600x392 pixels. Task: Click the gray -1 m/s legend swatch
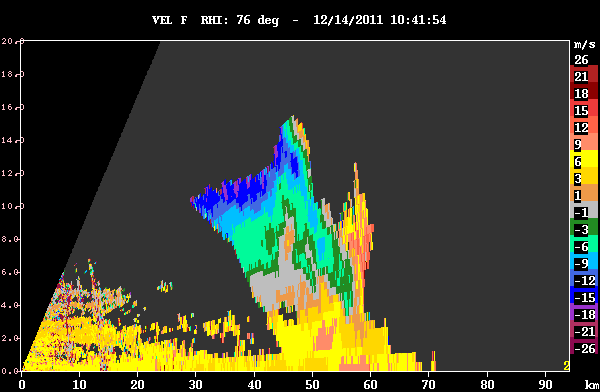[x=584, y=209]
